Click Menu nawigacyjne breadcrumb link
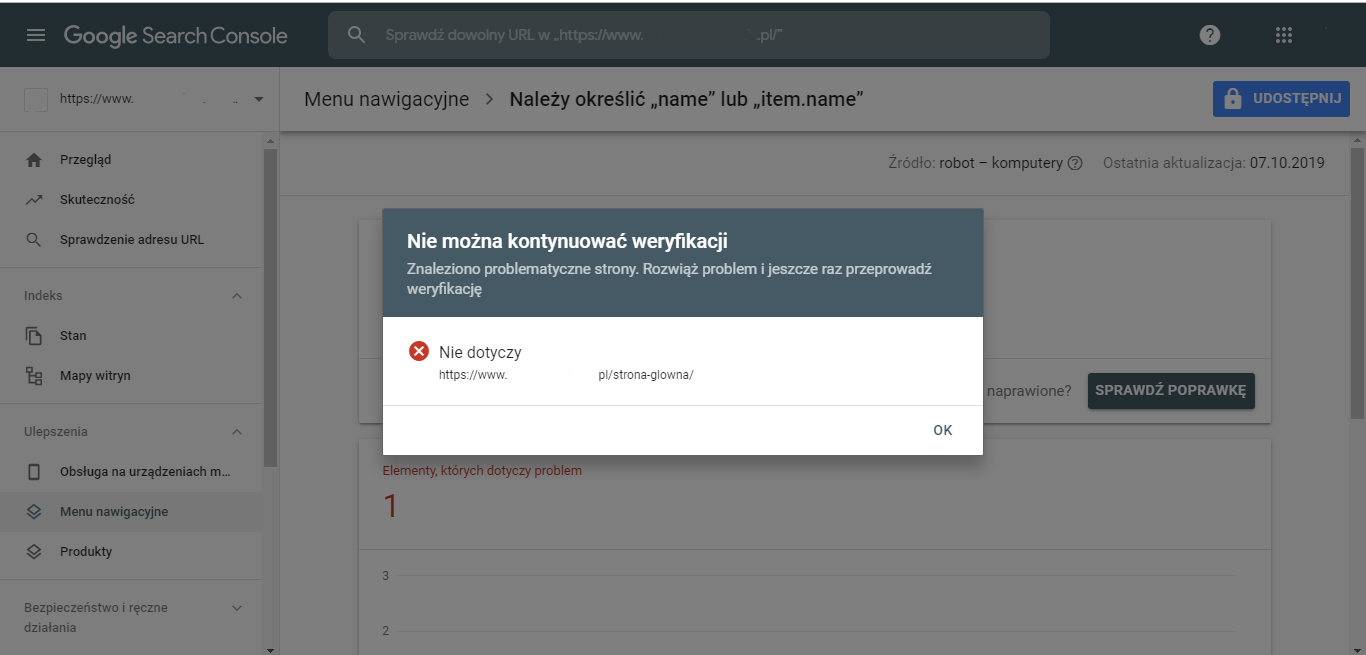The width and height of the screenshot is (1366, 655). click(x=387, y=99)
